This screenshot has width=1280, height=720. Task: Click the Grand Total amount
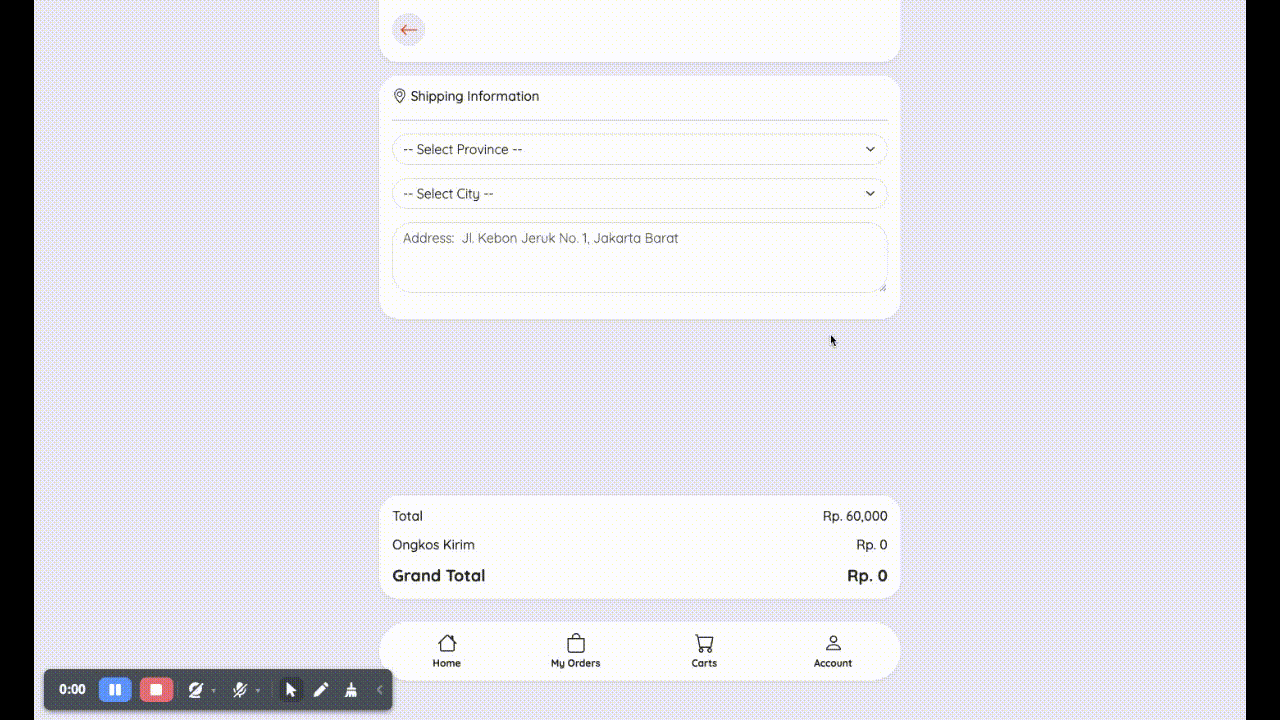click(x=867, y=576)
